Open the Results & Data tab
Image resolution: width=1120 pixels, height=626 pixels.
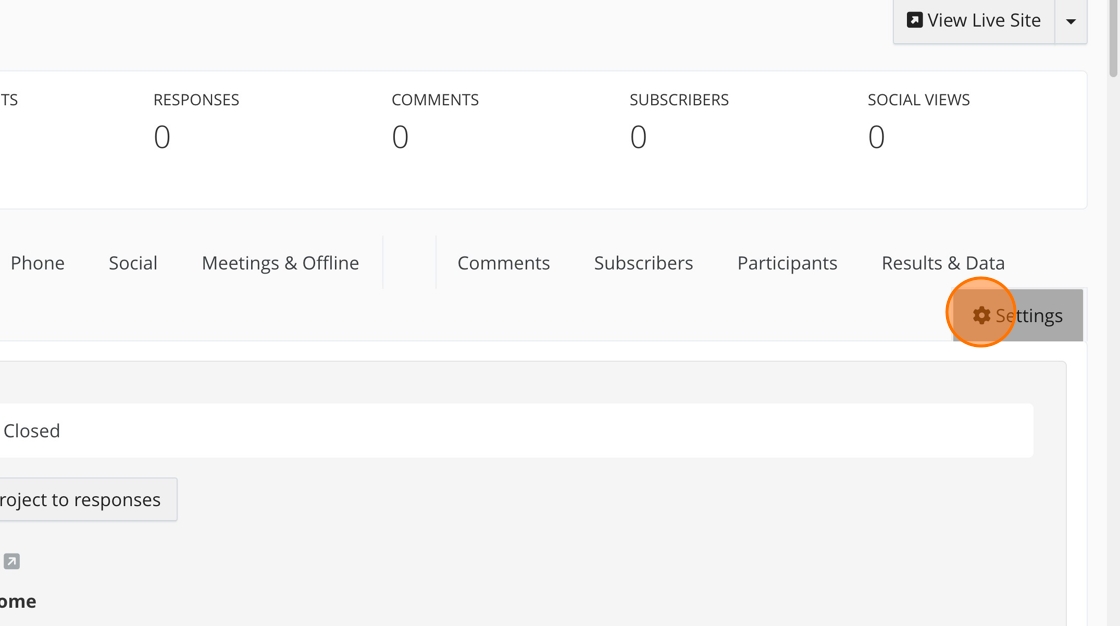click(x=942, y=263)
